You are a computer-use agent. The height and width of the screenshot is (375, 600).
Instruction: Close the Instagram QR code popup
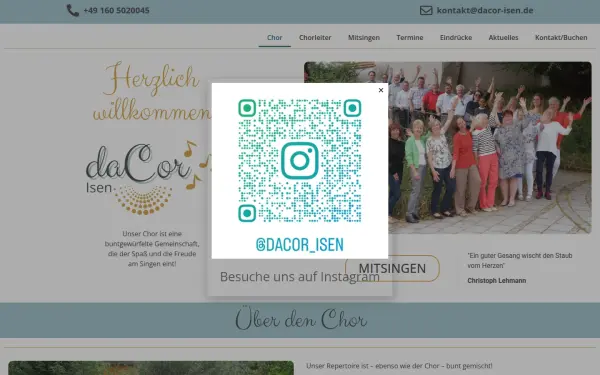381,90
